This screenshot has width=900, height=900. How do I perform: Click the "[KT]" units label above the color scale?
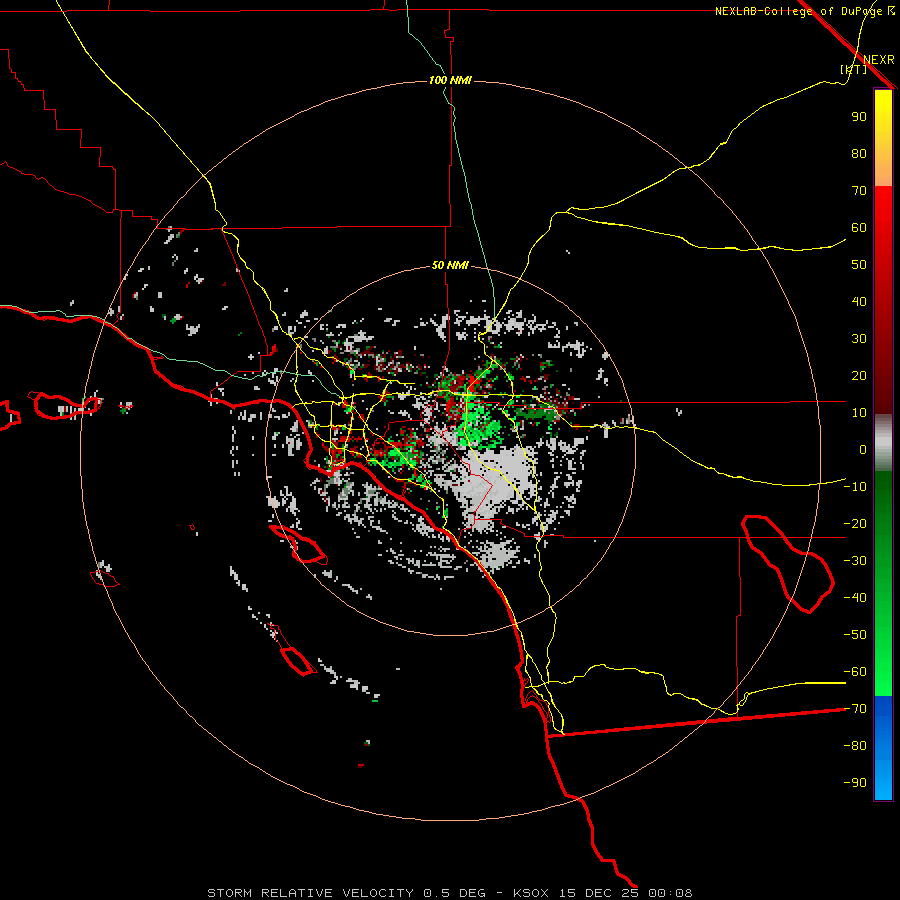click(853, 69)
